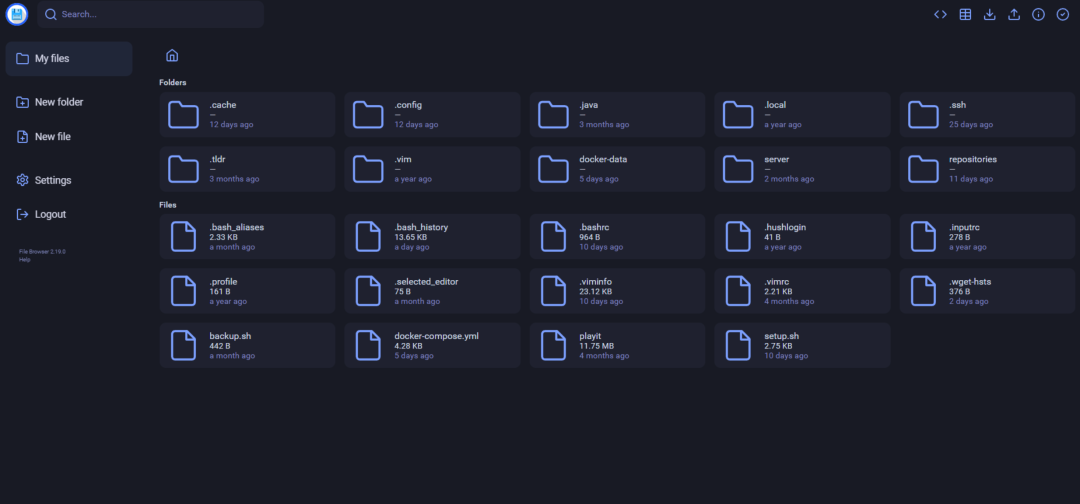
Task: Click the .selected_editor file name
Action: pos(426,282)
